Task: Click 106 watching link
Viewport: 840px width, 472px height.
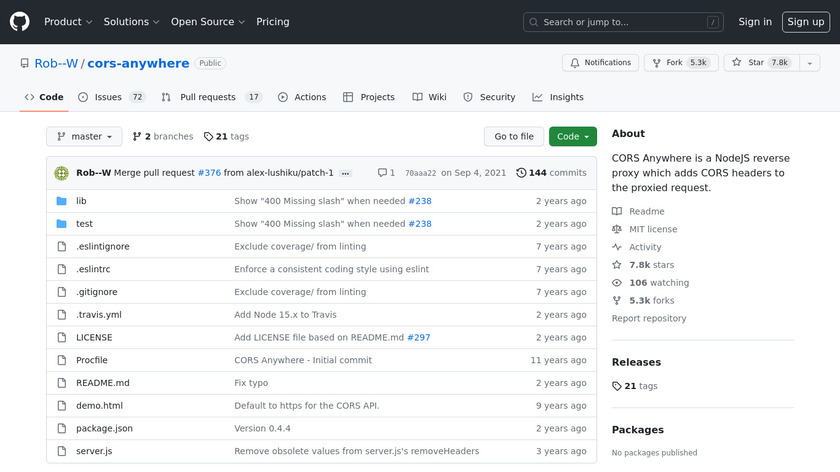Action: (651, 283)
